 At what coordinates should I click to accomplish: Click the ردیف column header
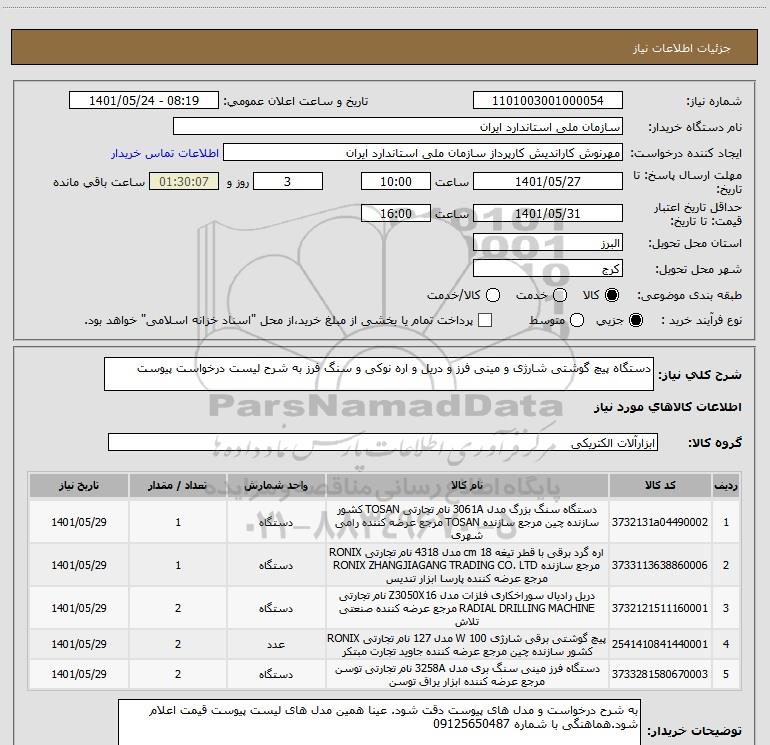[726, 486]
